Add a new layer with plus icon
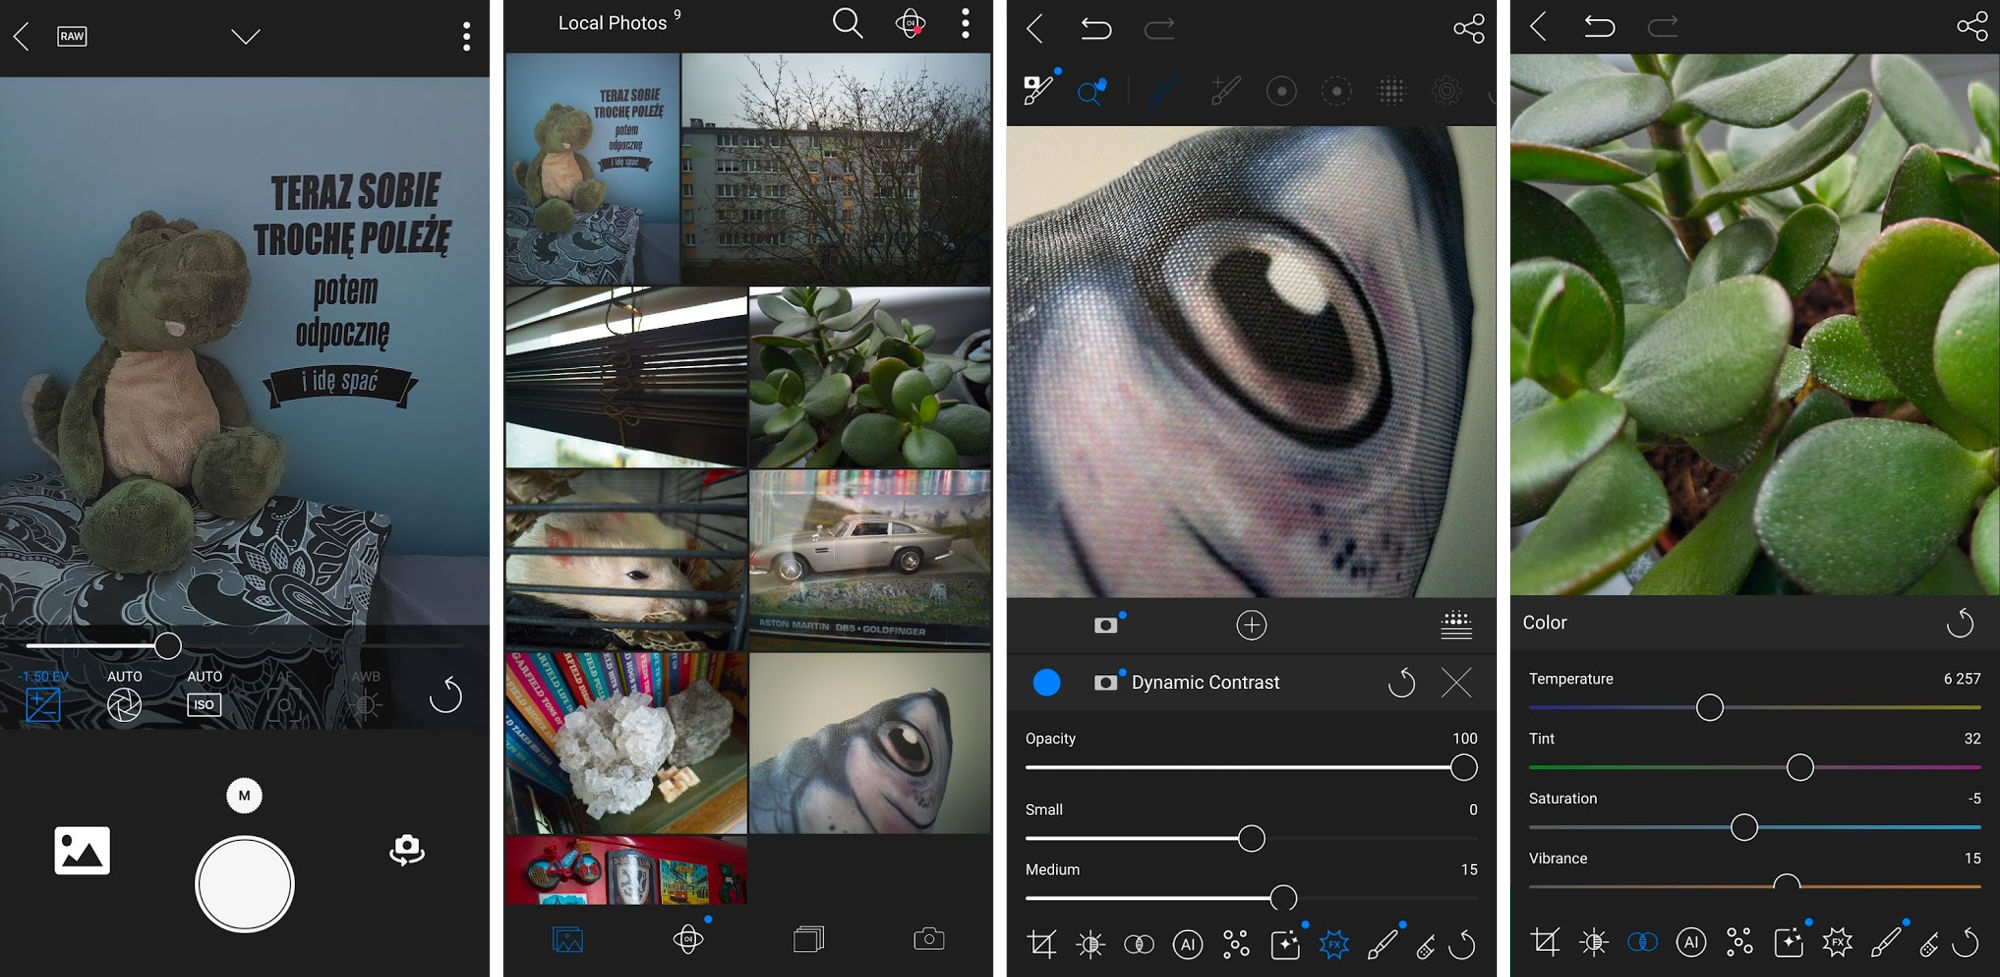 click(1251, 625)
